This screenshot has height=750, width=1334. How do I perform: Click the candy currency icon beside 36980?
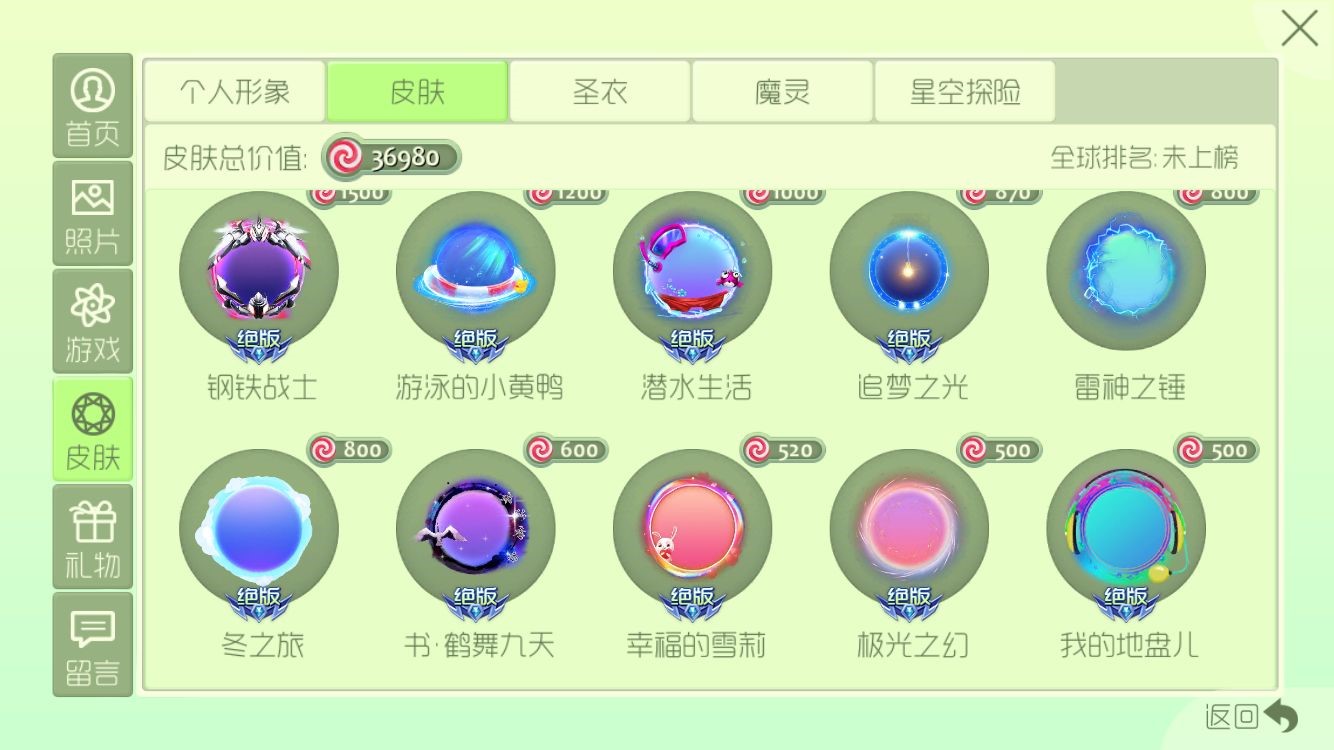pyautogui.click(x=344, y=157)
